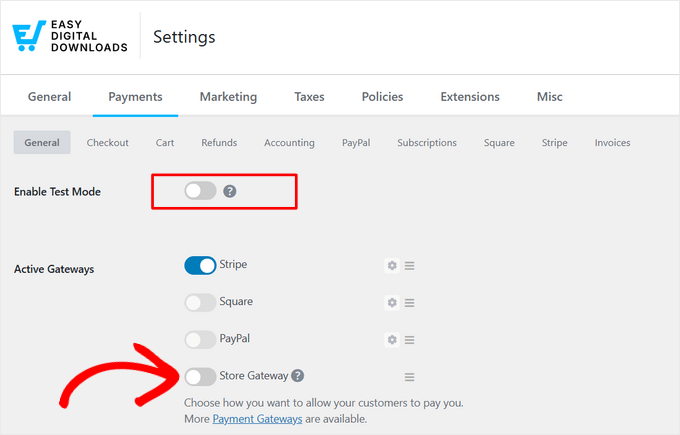Open the Extensions settings tab

click(470, 97)
